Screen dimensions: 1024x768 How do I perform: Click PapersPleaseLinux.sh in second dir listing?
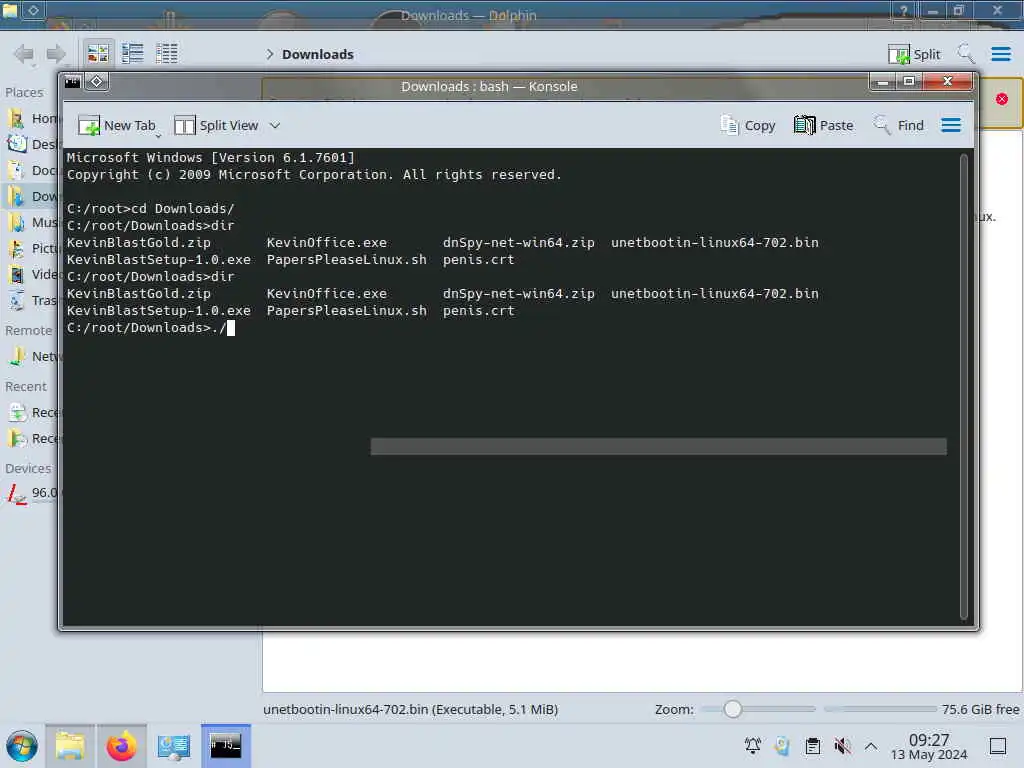point(346,311)
